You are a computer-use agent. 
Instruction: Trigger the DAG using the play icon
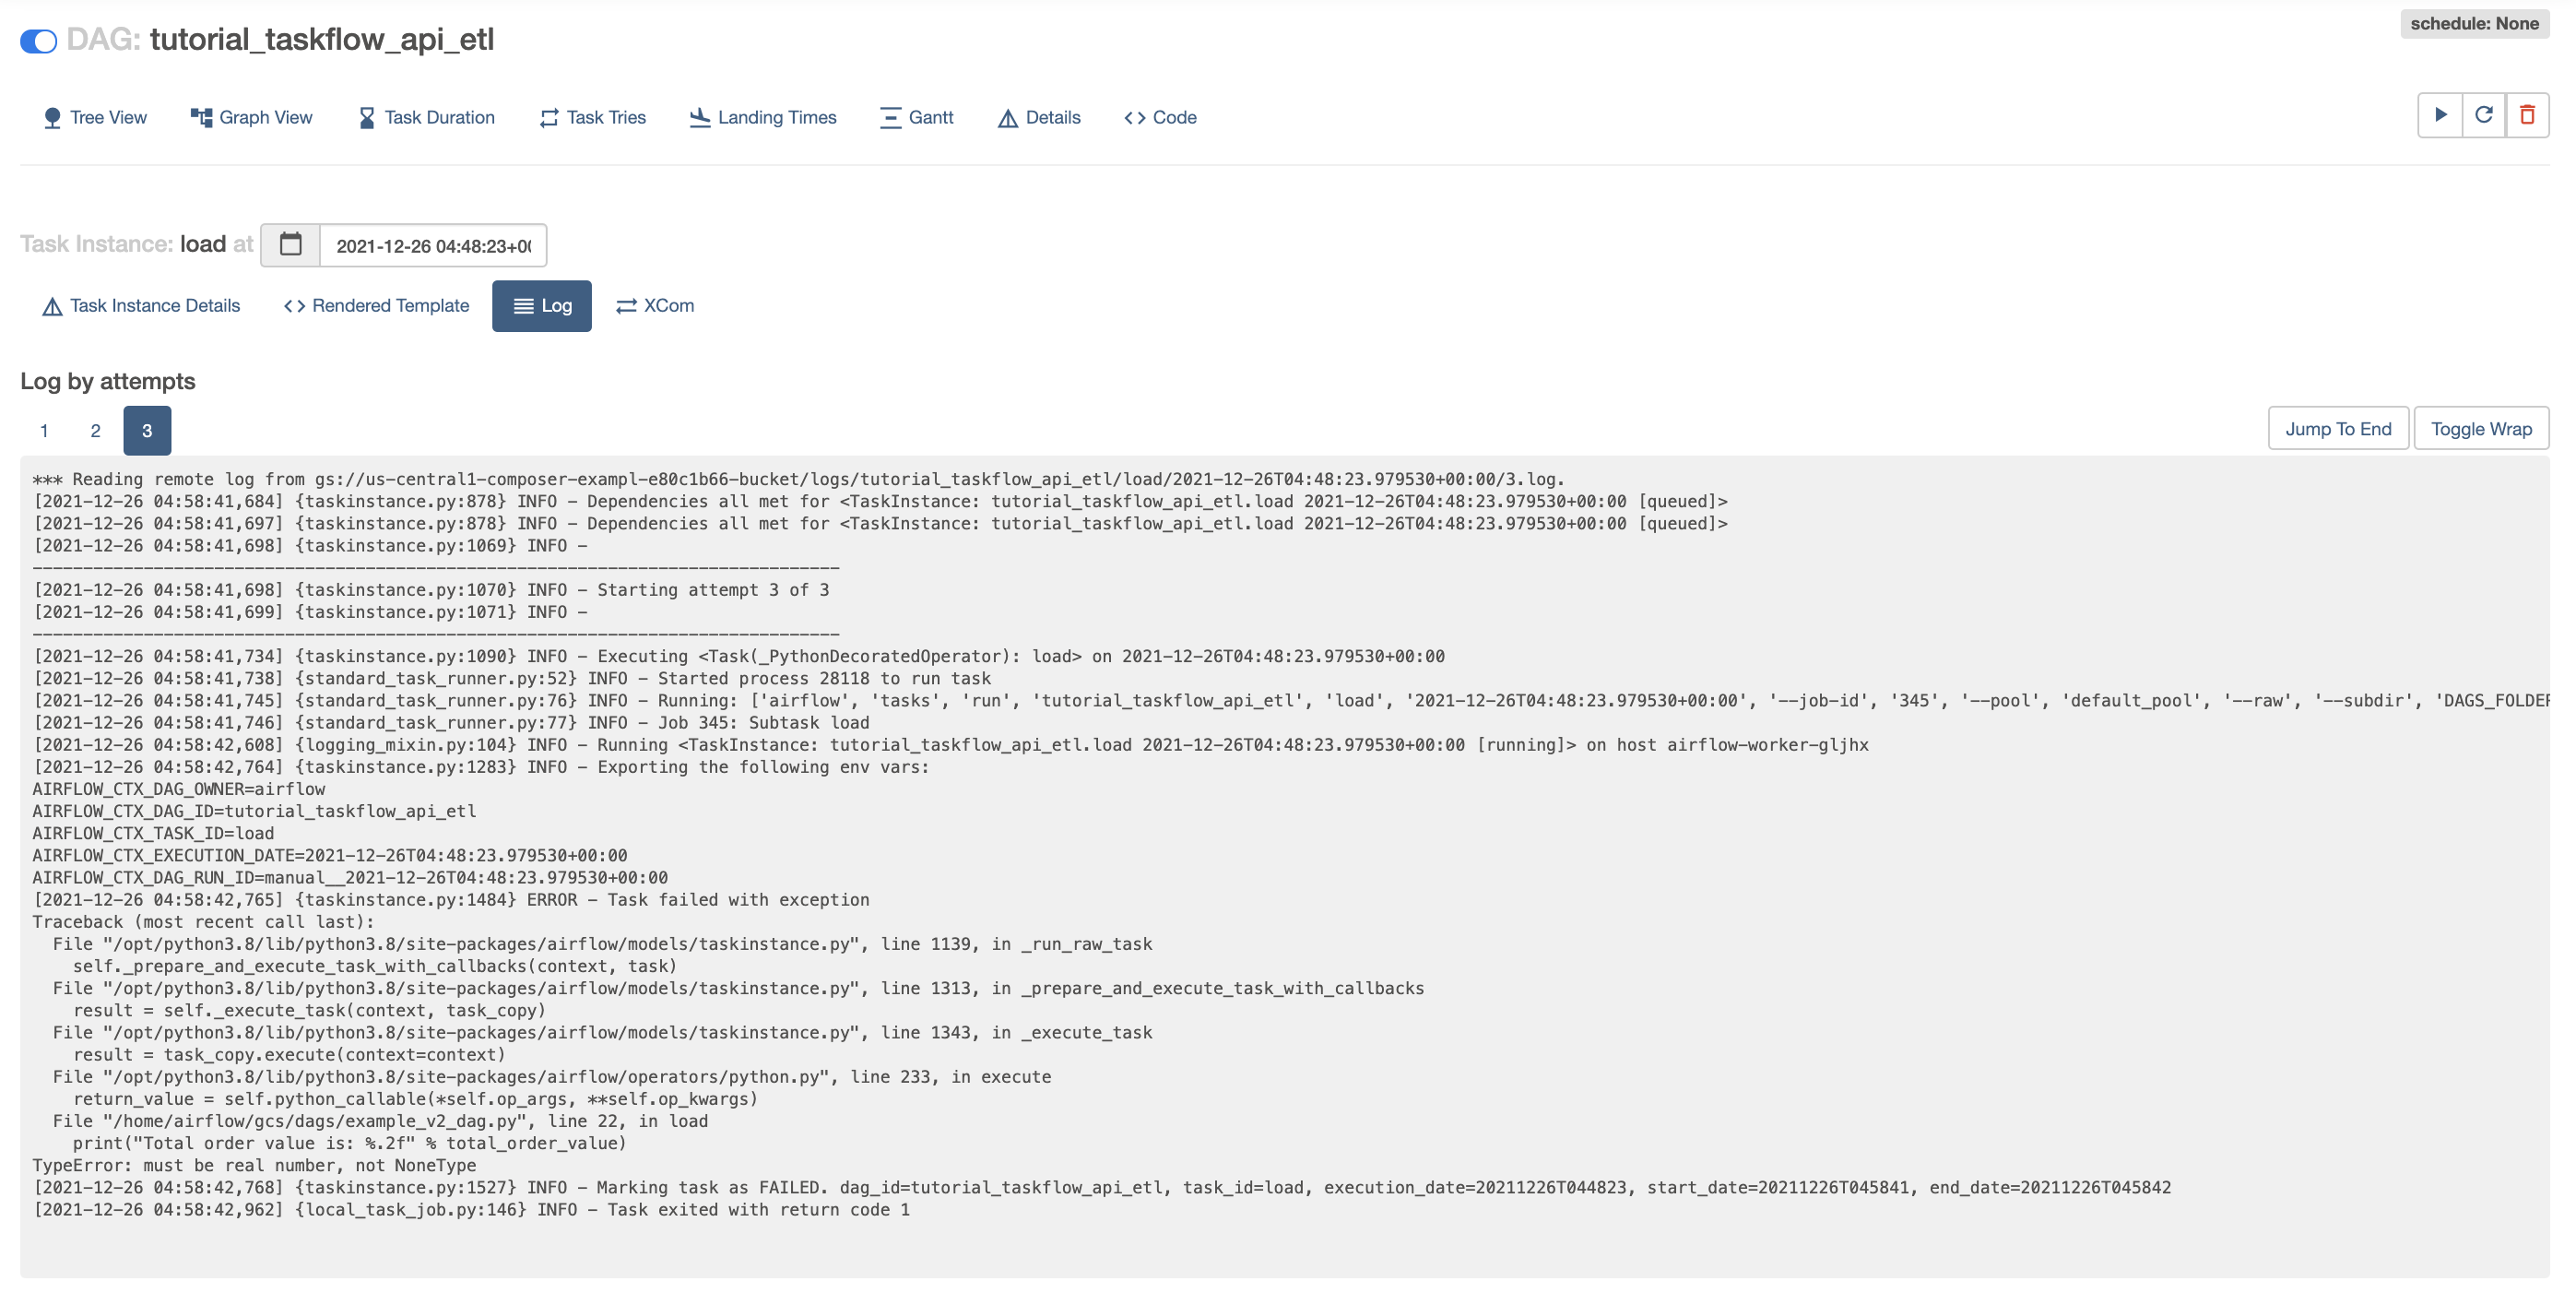[2440, 115]
